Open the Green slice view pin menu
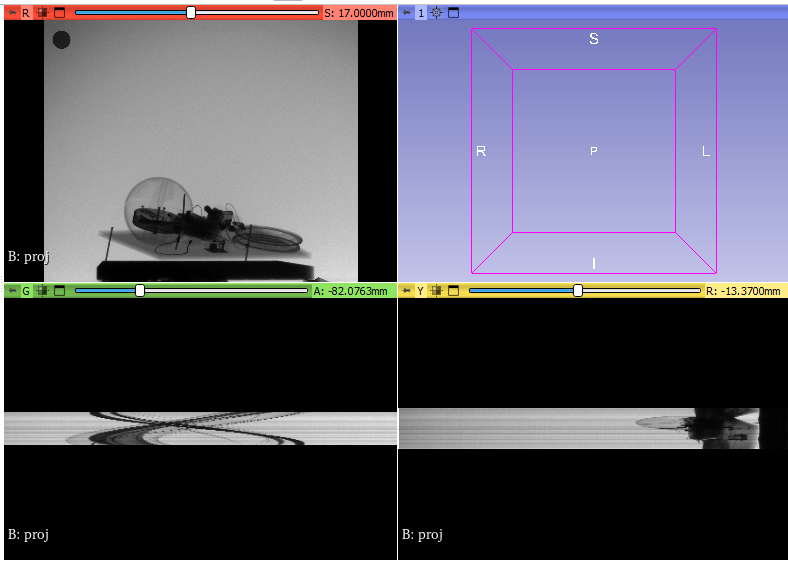The height and width of the screenshot is (563, 788). (x=11, y=290)
